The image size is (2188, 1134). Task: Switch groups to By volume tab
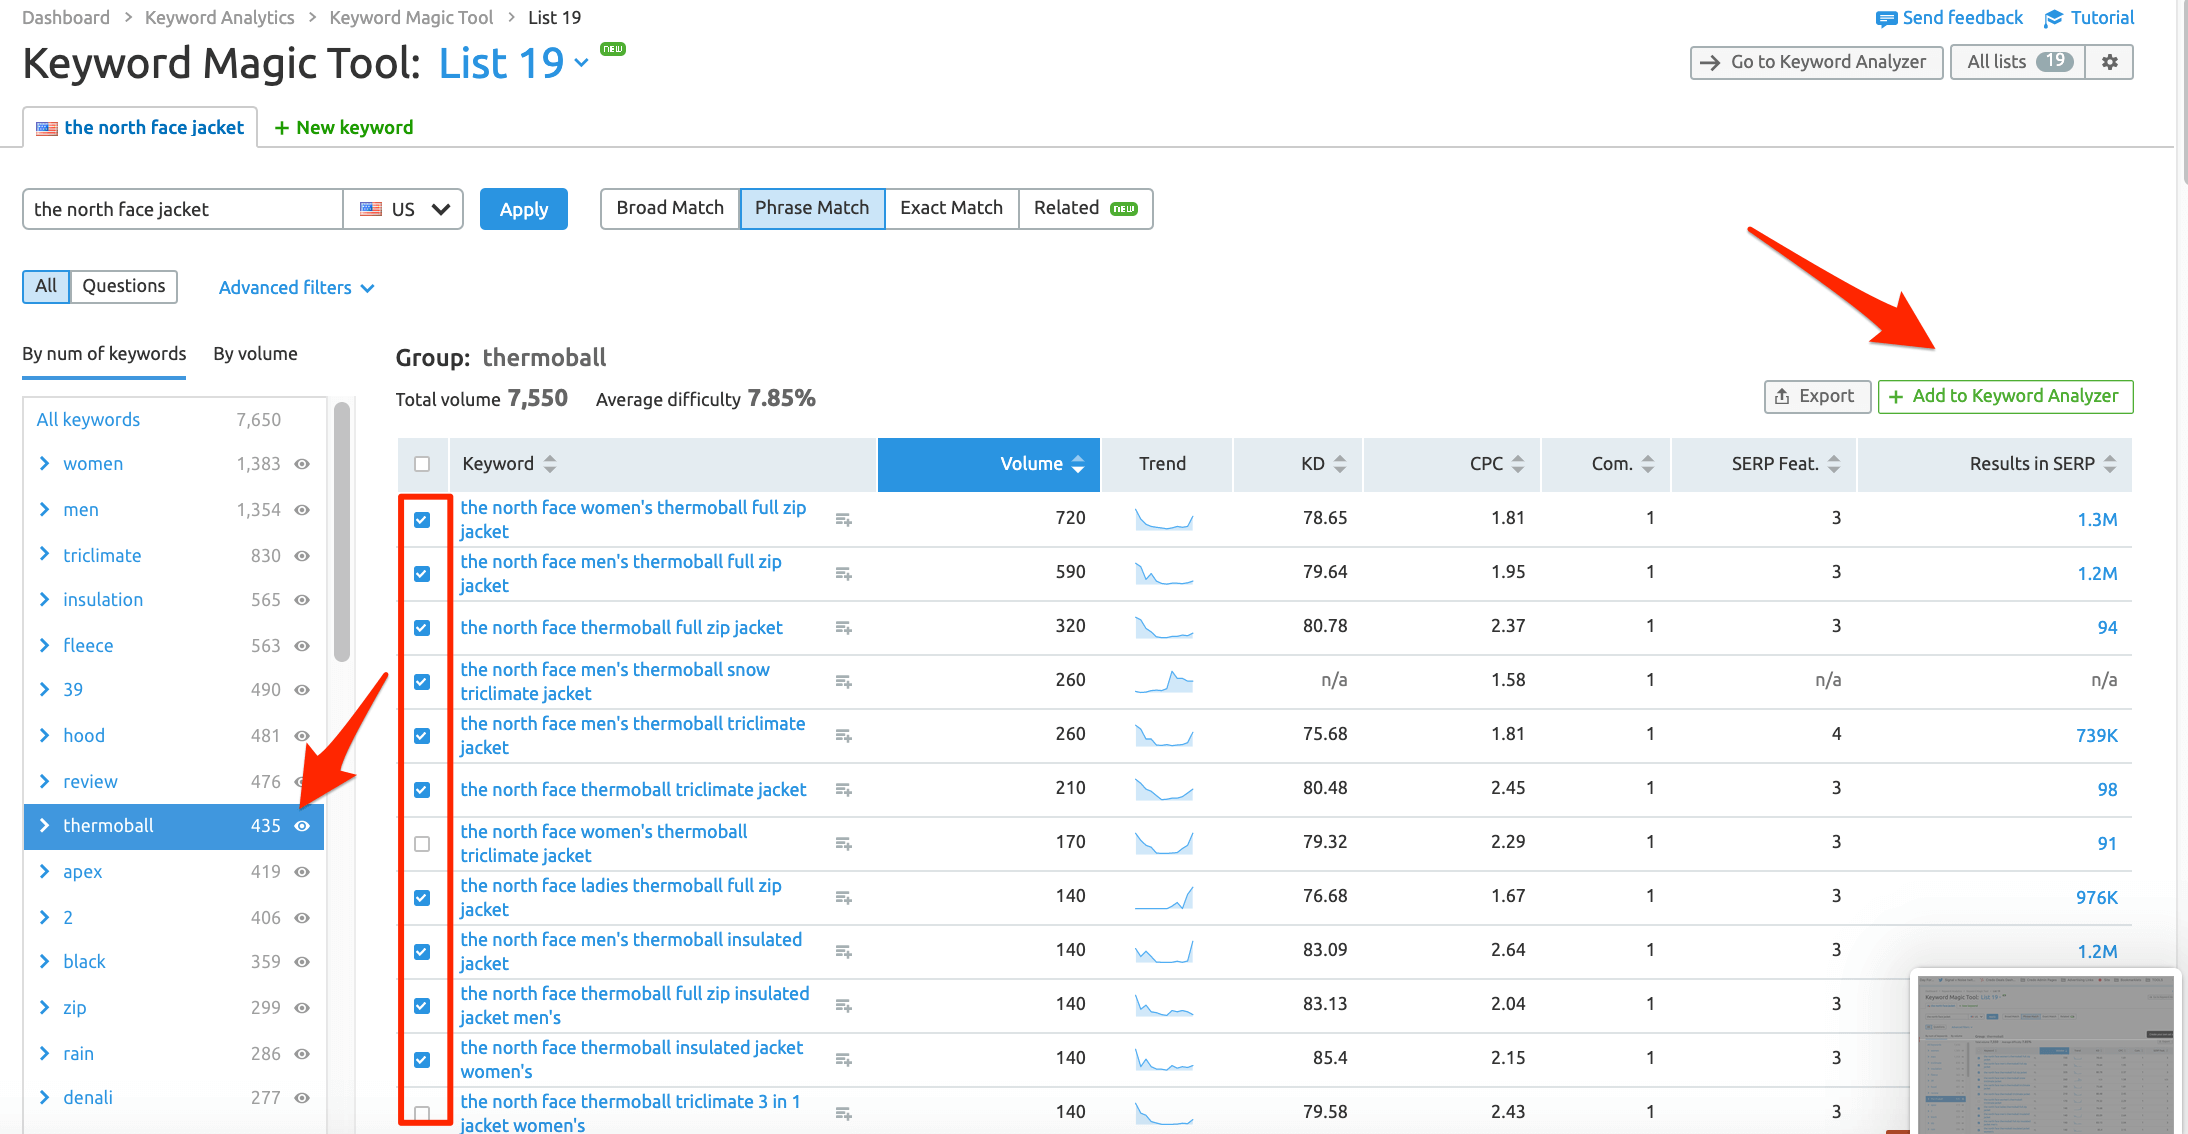(255, 354)
